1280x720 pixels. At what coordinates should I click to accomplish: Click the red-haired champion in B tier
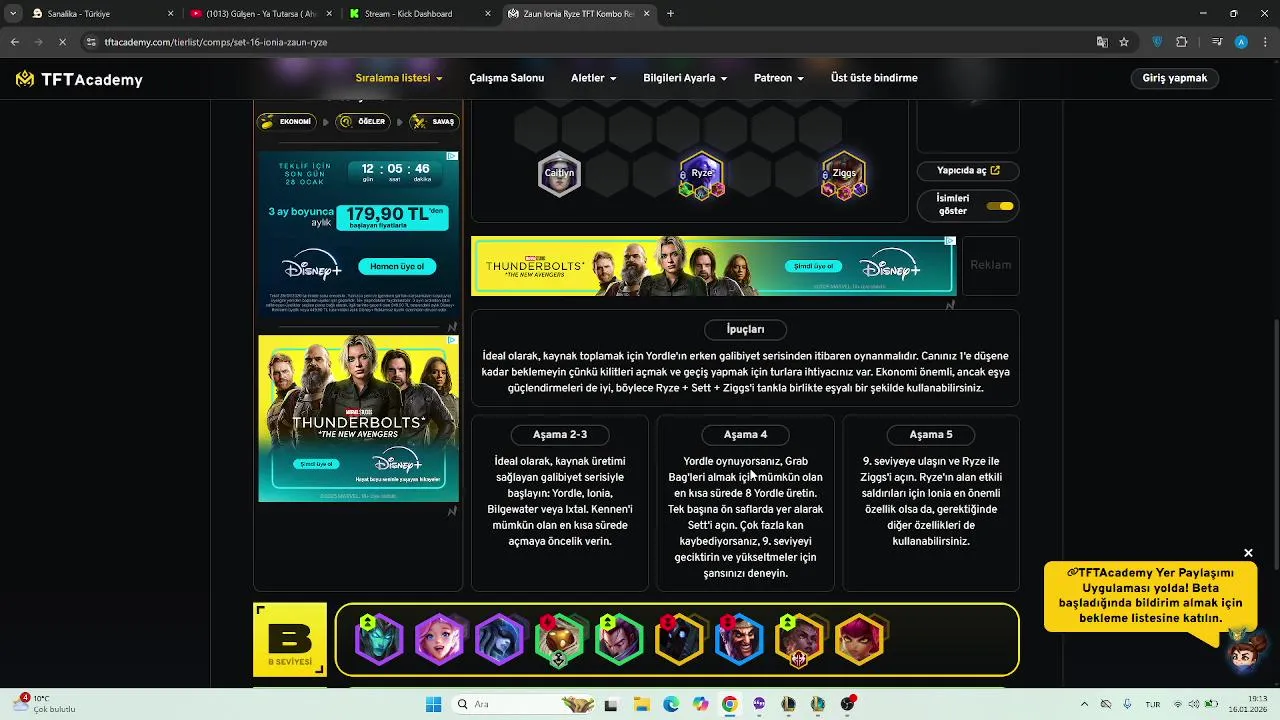[x=859, y=639]
